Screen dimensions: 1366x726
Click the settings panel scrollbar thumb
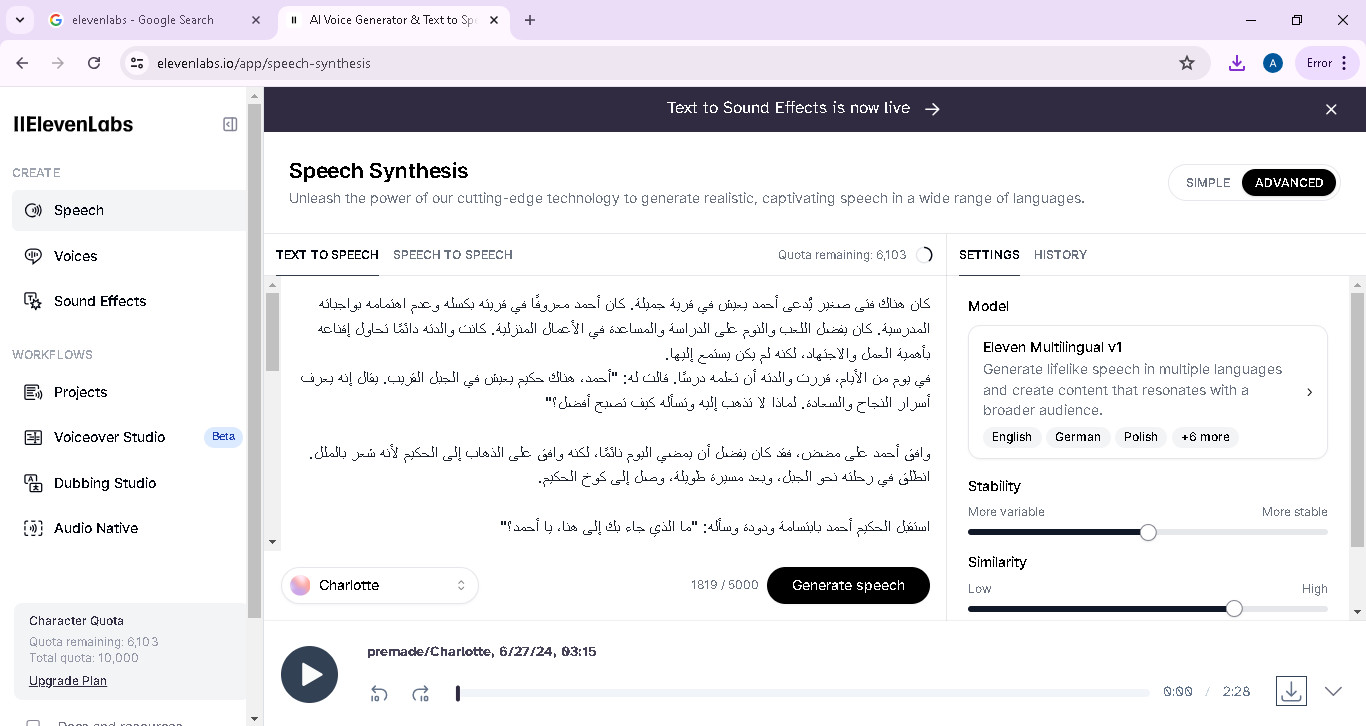coord(1357,420)
